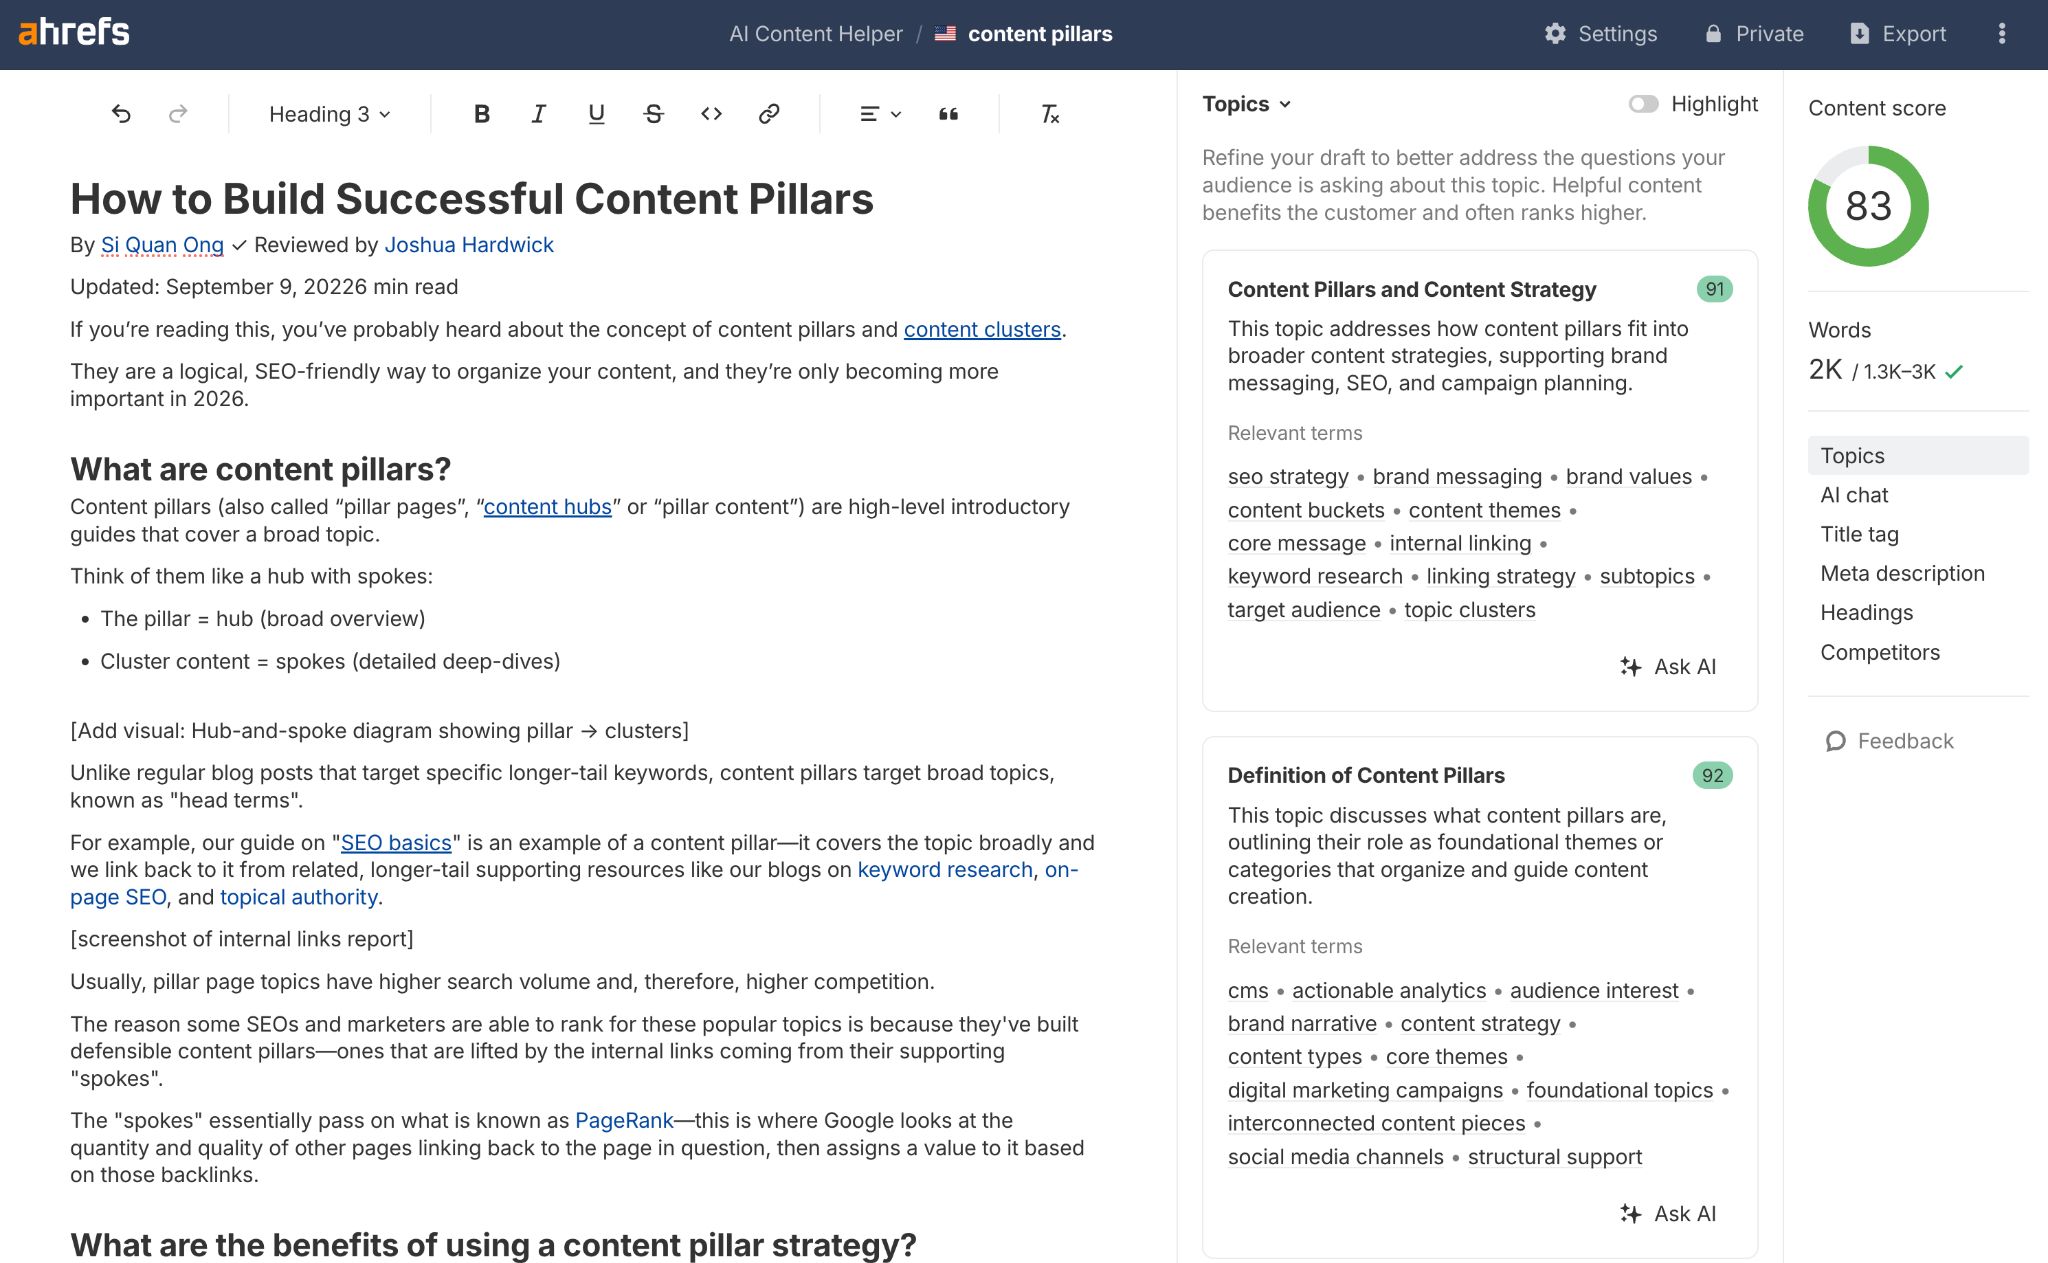
Task: Format text as a blockquote
Action: tap(948, 114)
